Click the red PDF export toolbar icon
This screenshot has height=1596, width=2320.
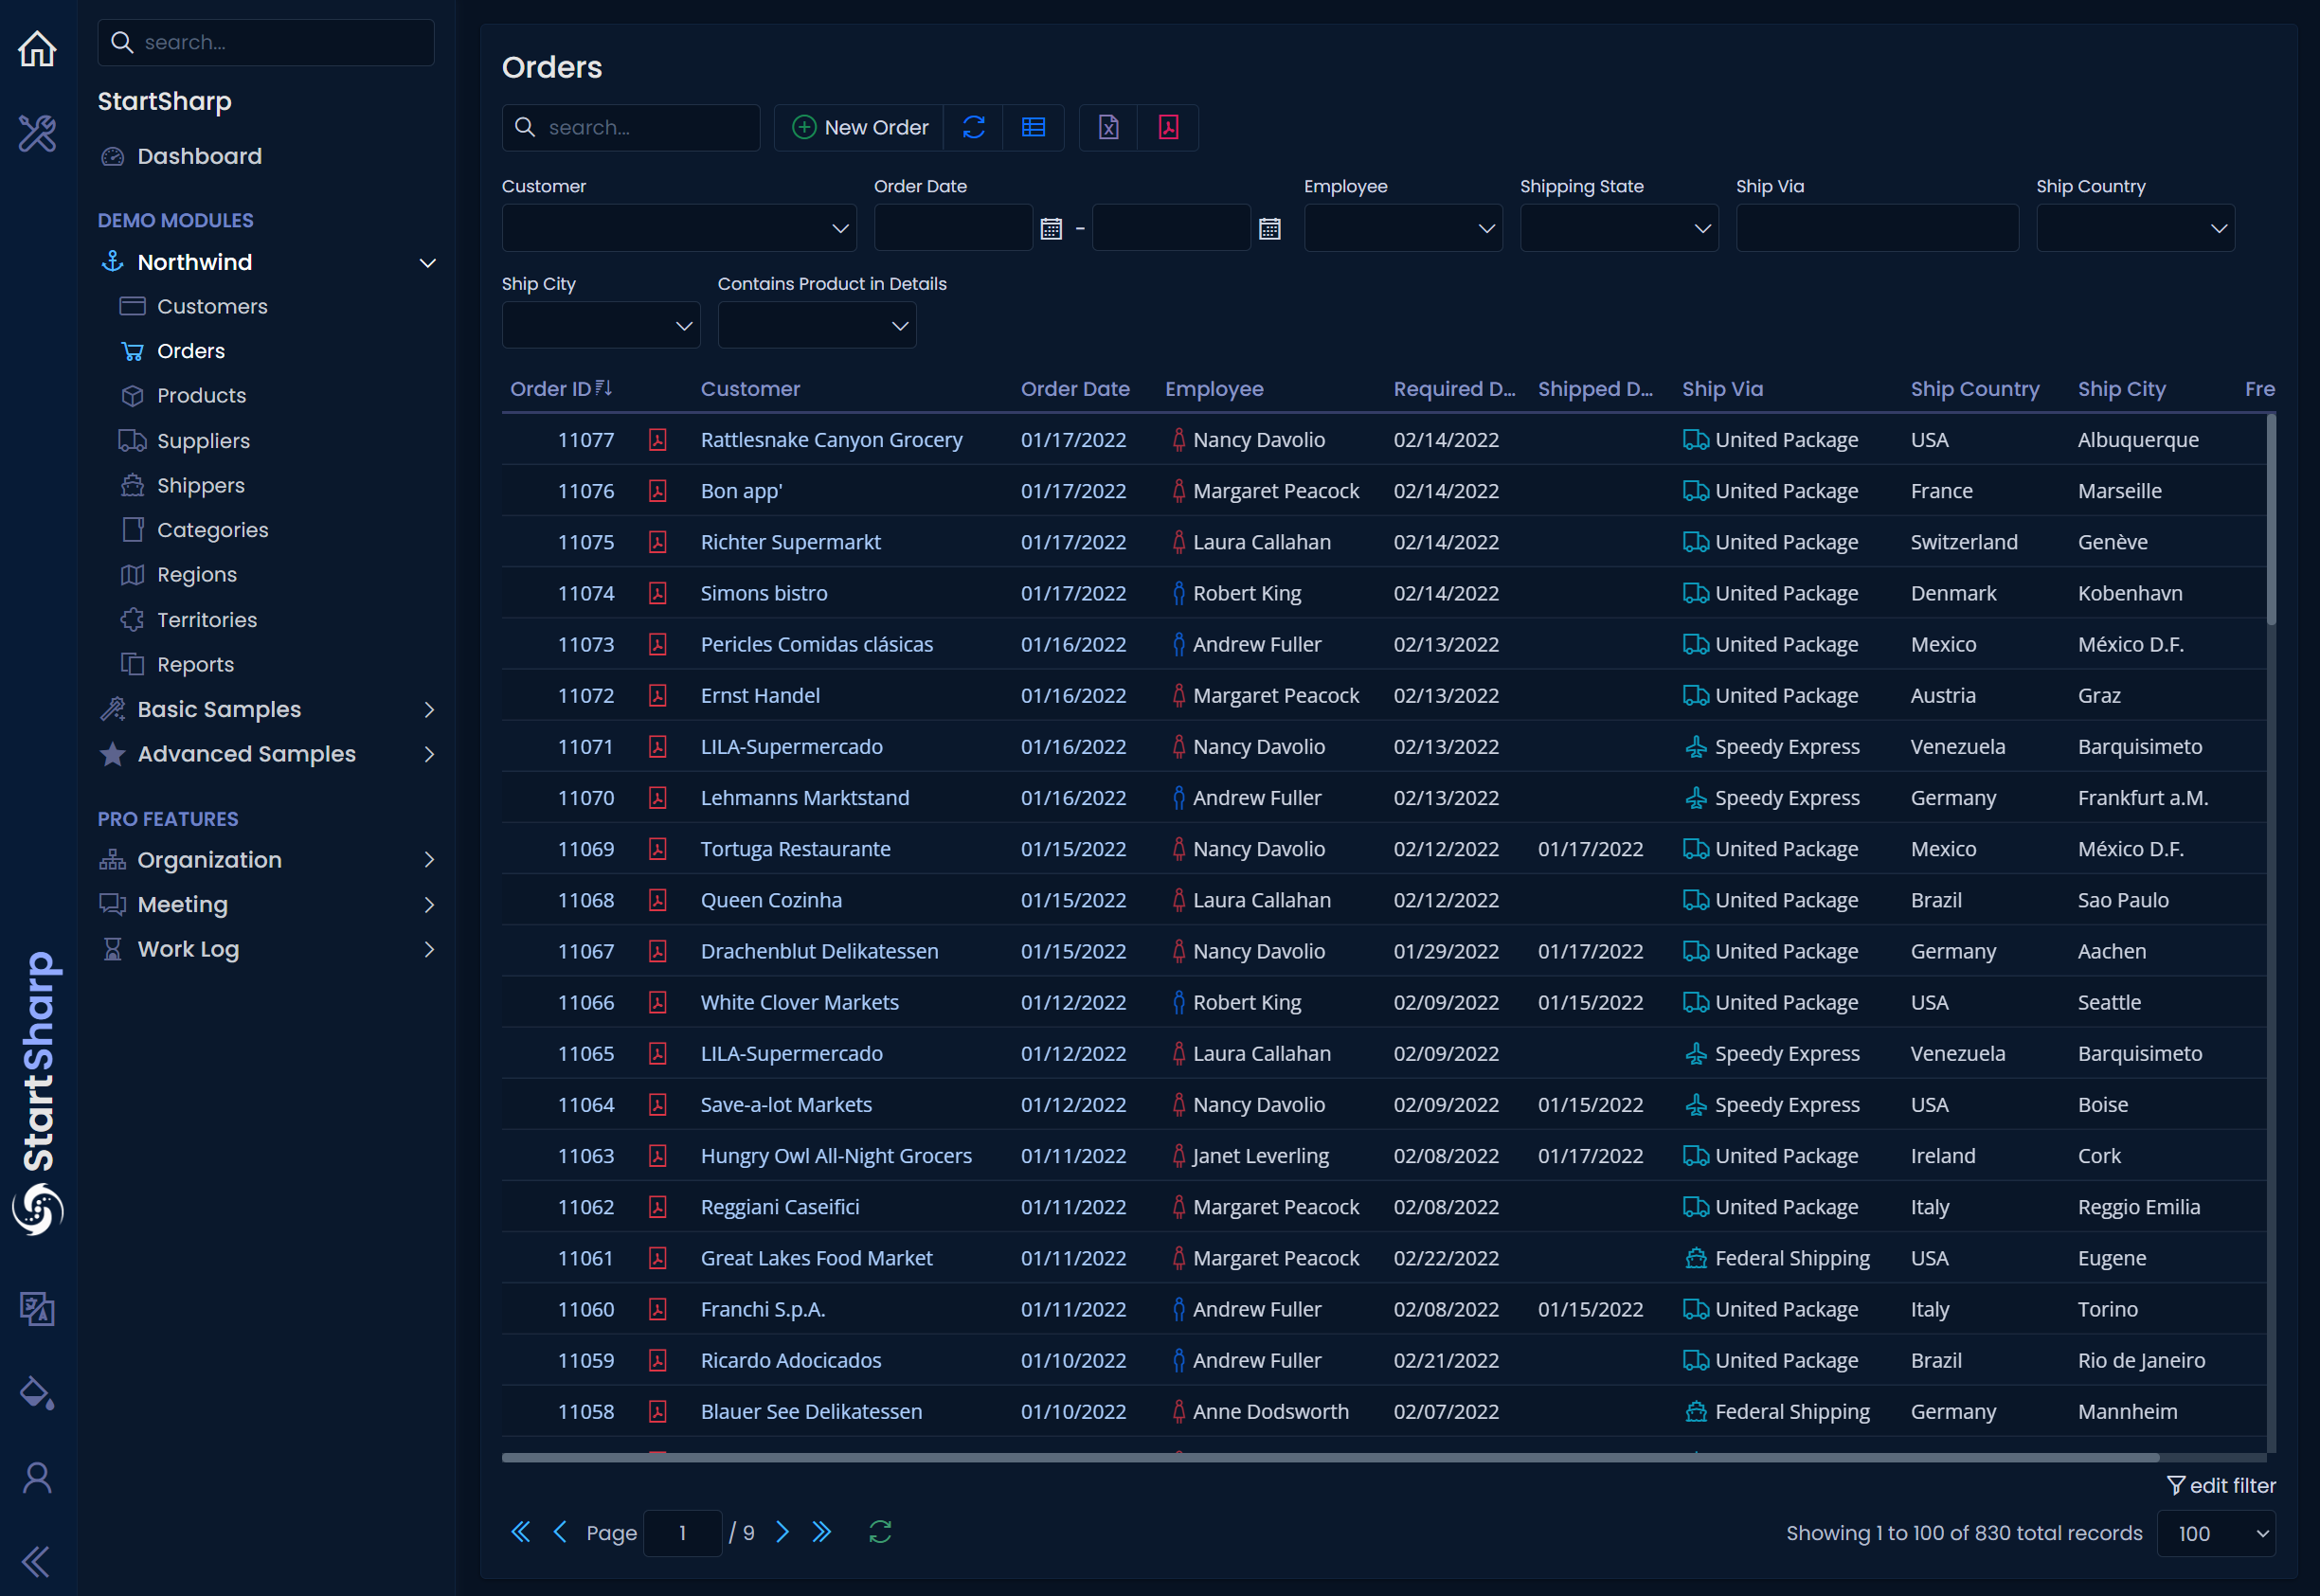coord(1168,127)
